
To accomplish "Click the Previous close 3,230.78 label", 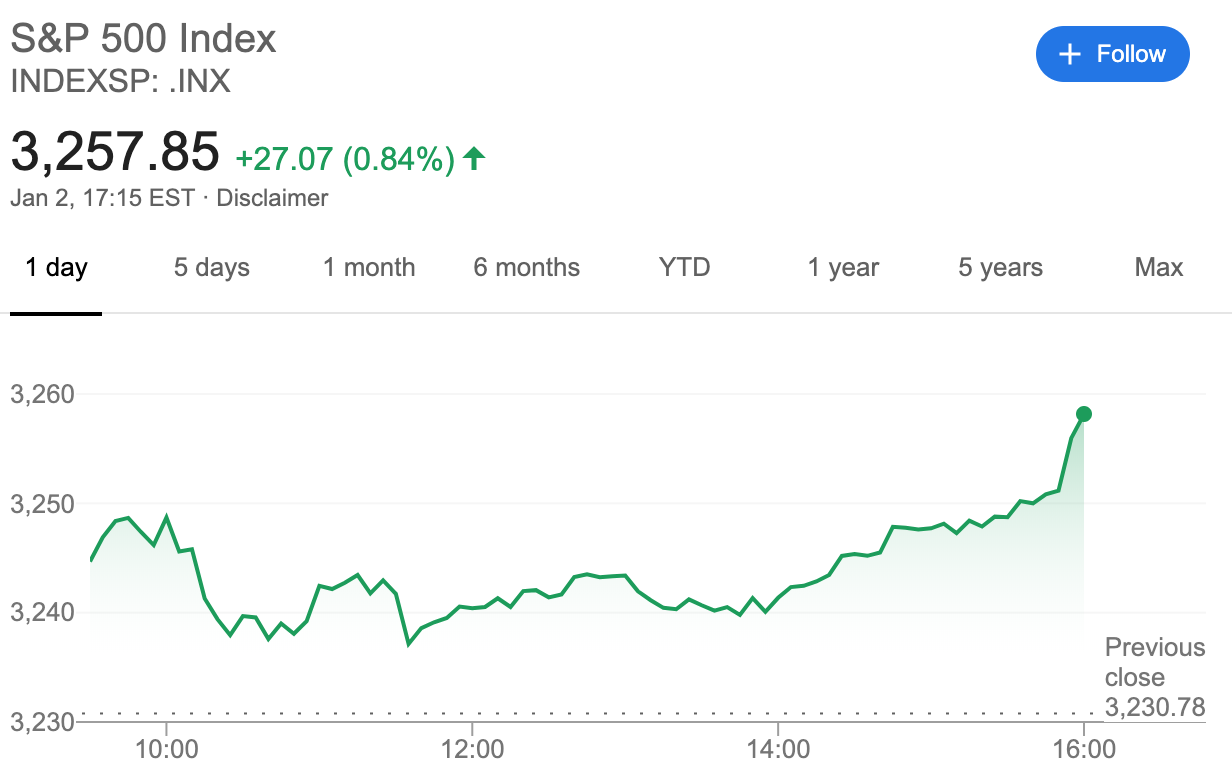I will coord(1155,677).
